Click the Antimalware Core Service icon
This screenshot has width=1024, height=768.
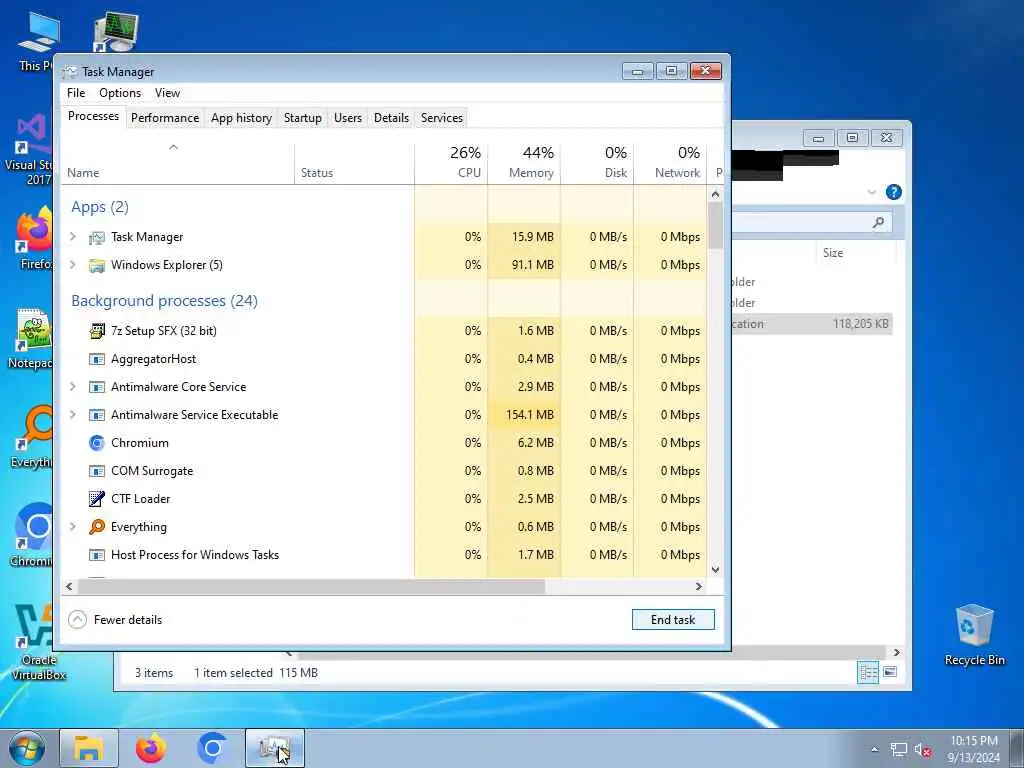(97, 387)
